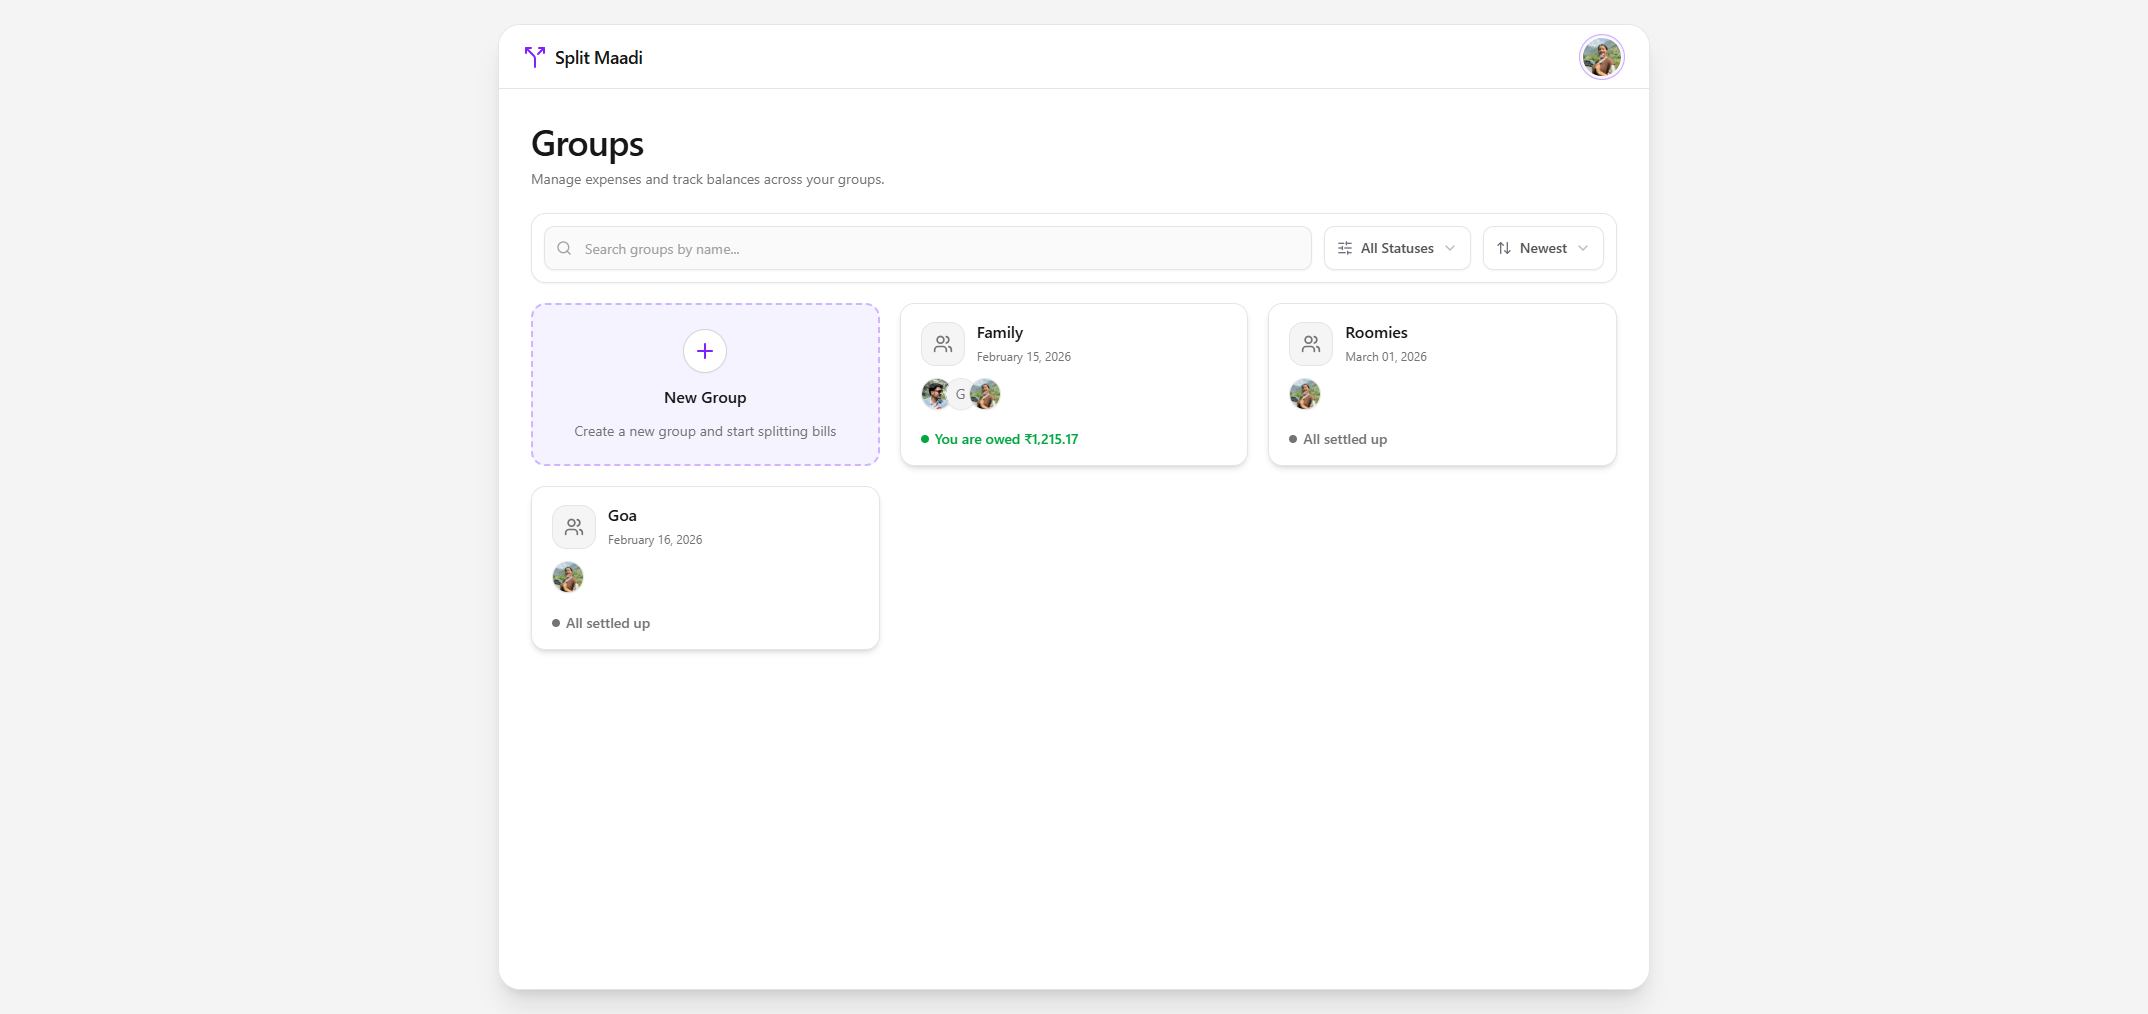Click inside the Search groups by name field
This screenshot has width=2148, height=1014.
(930, 248)
